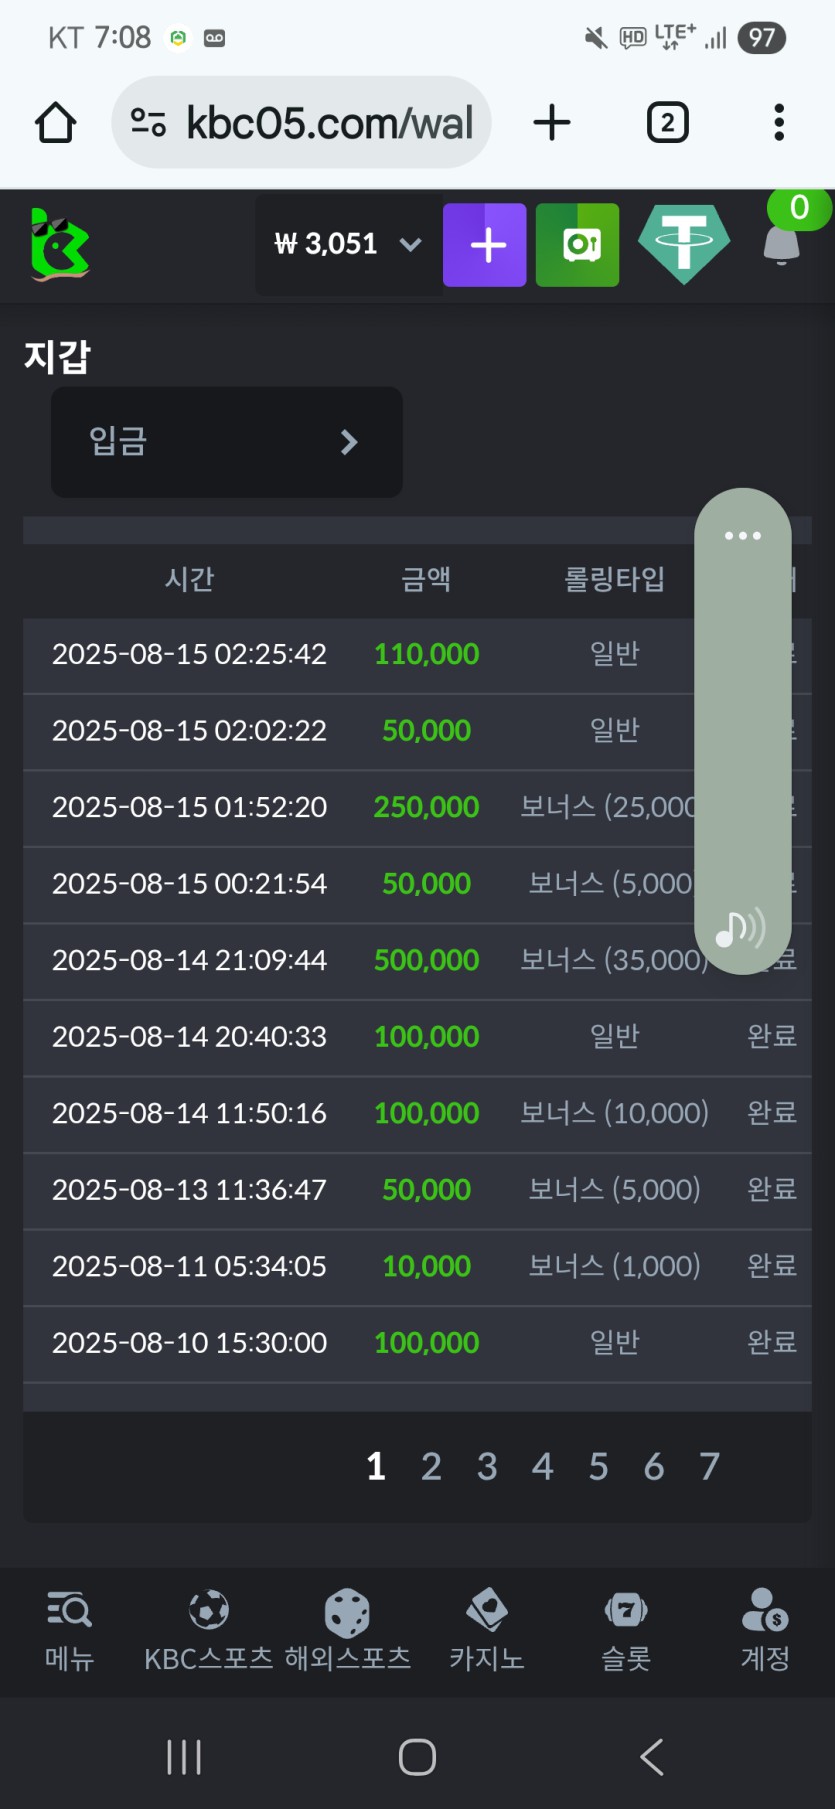
Task: Go to page 2 of wallet history
Action: tap(431, 1466)
